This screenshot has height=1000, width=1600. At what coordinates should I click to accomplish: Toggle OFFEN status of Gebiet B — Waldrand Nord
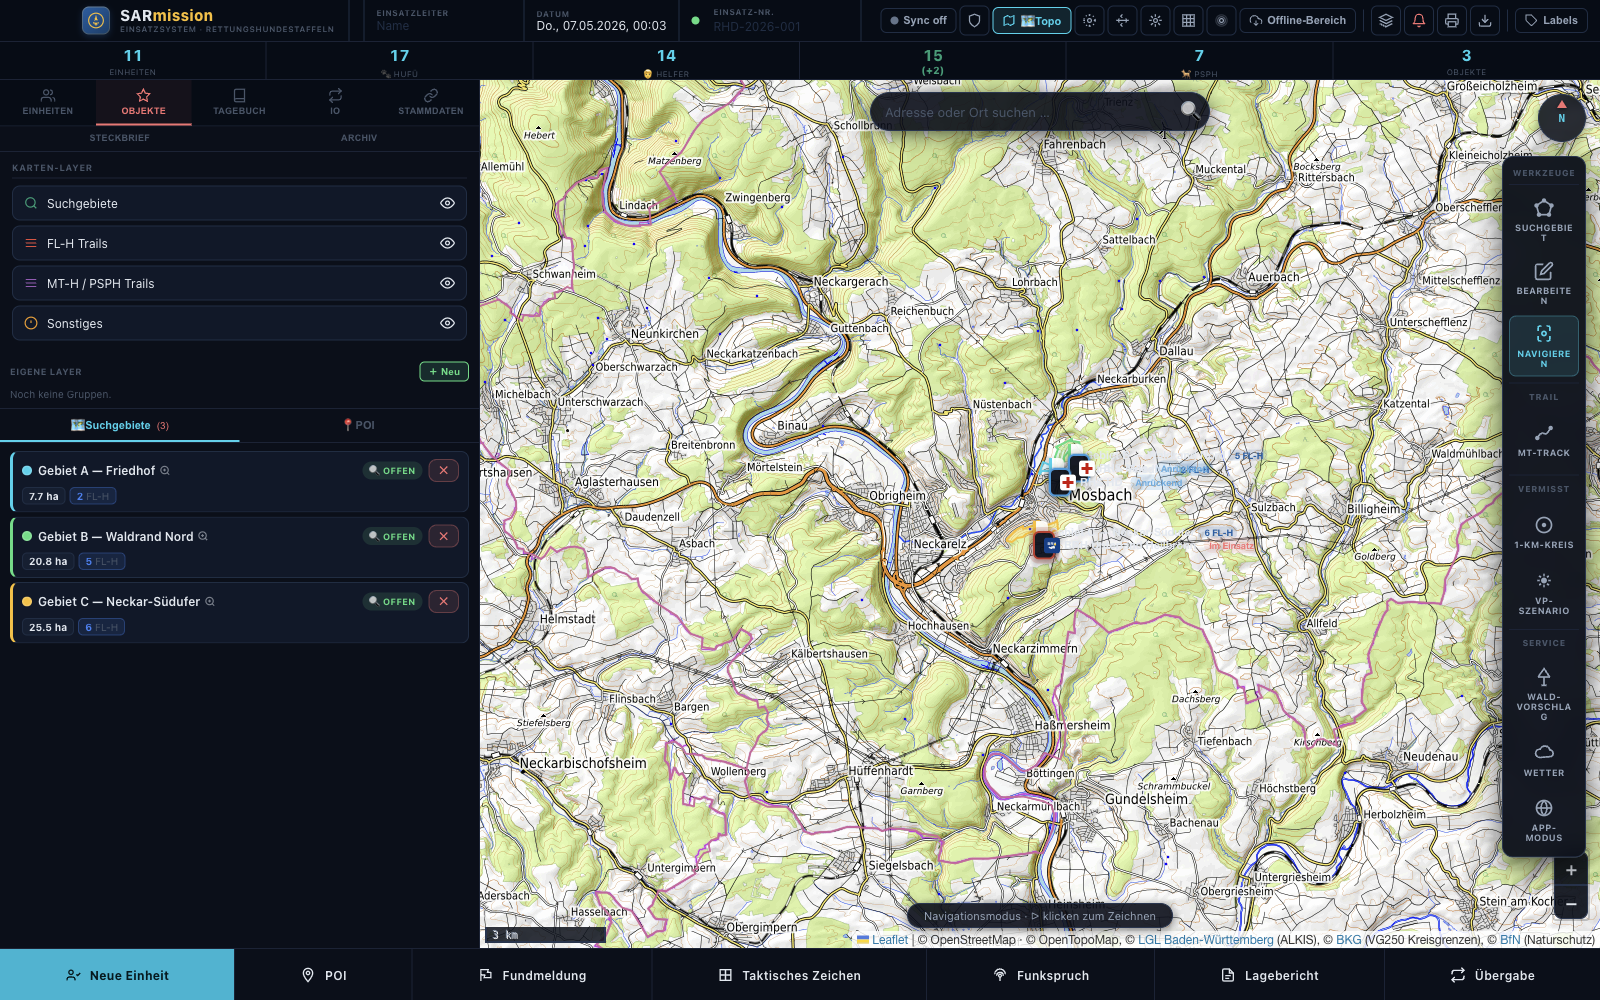[x=392, y=536]
